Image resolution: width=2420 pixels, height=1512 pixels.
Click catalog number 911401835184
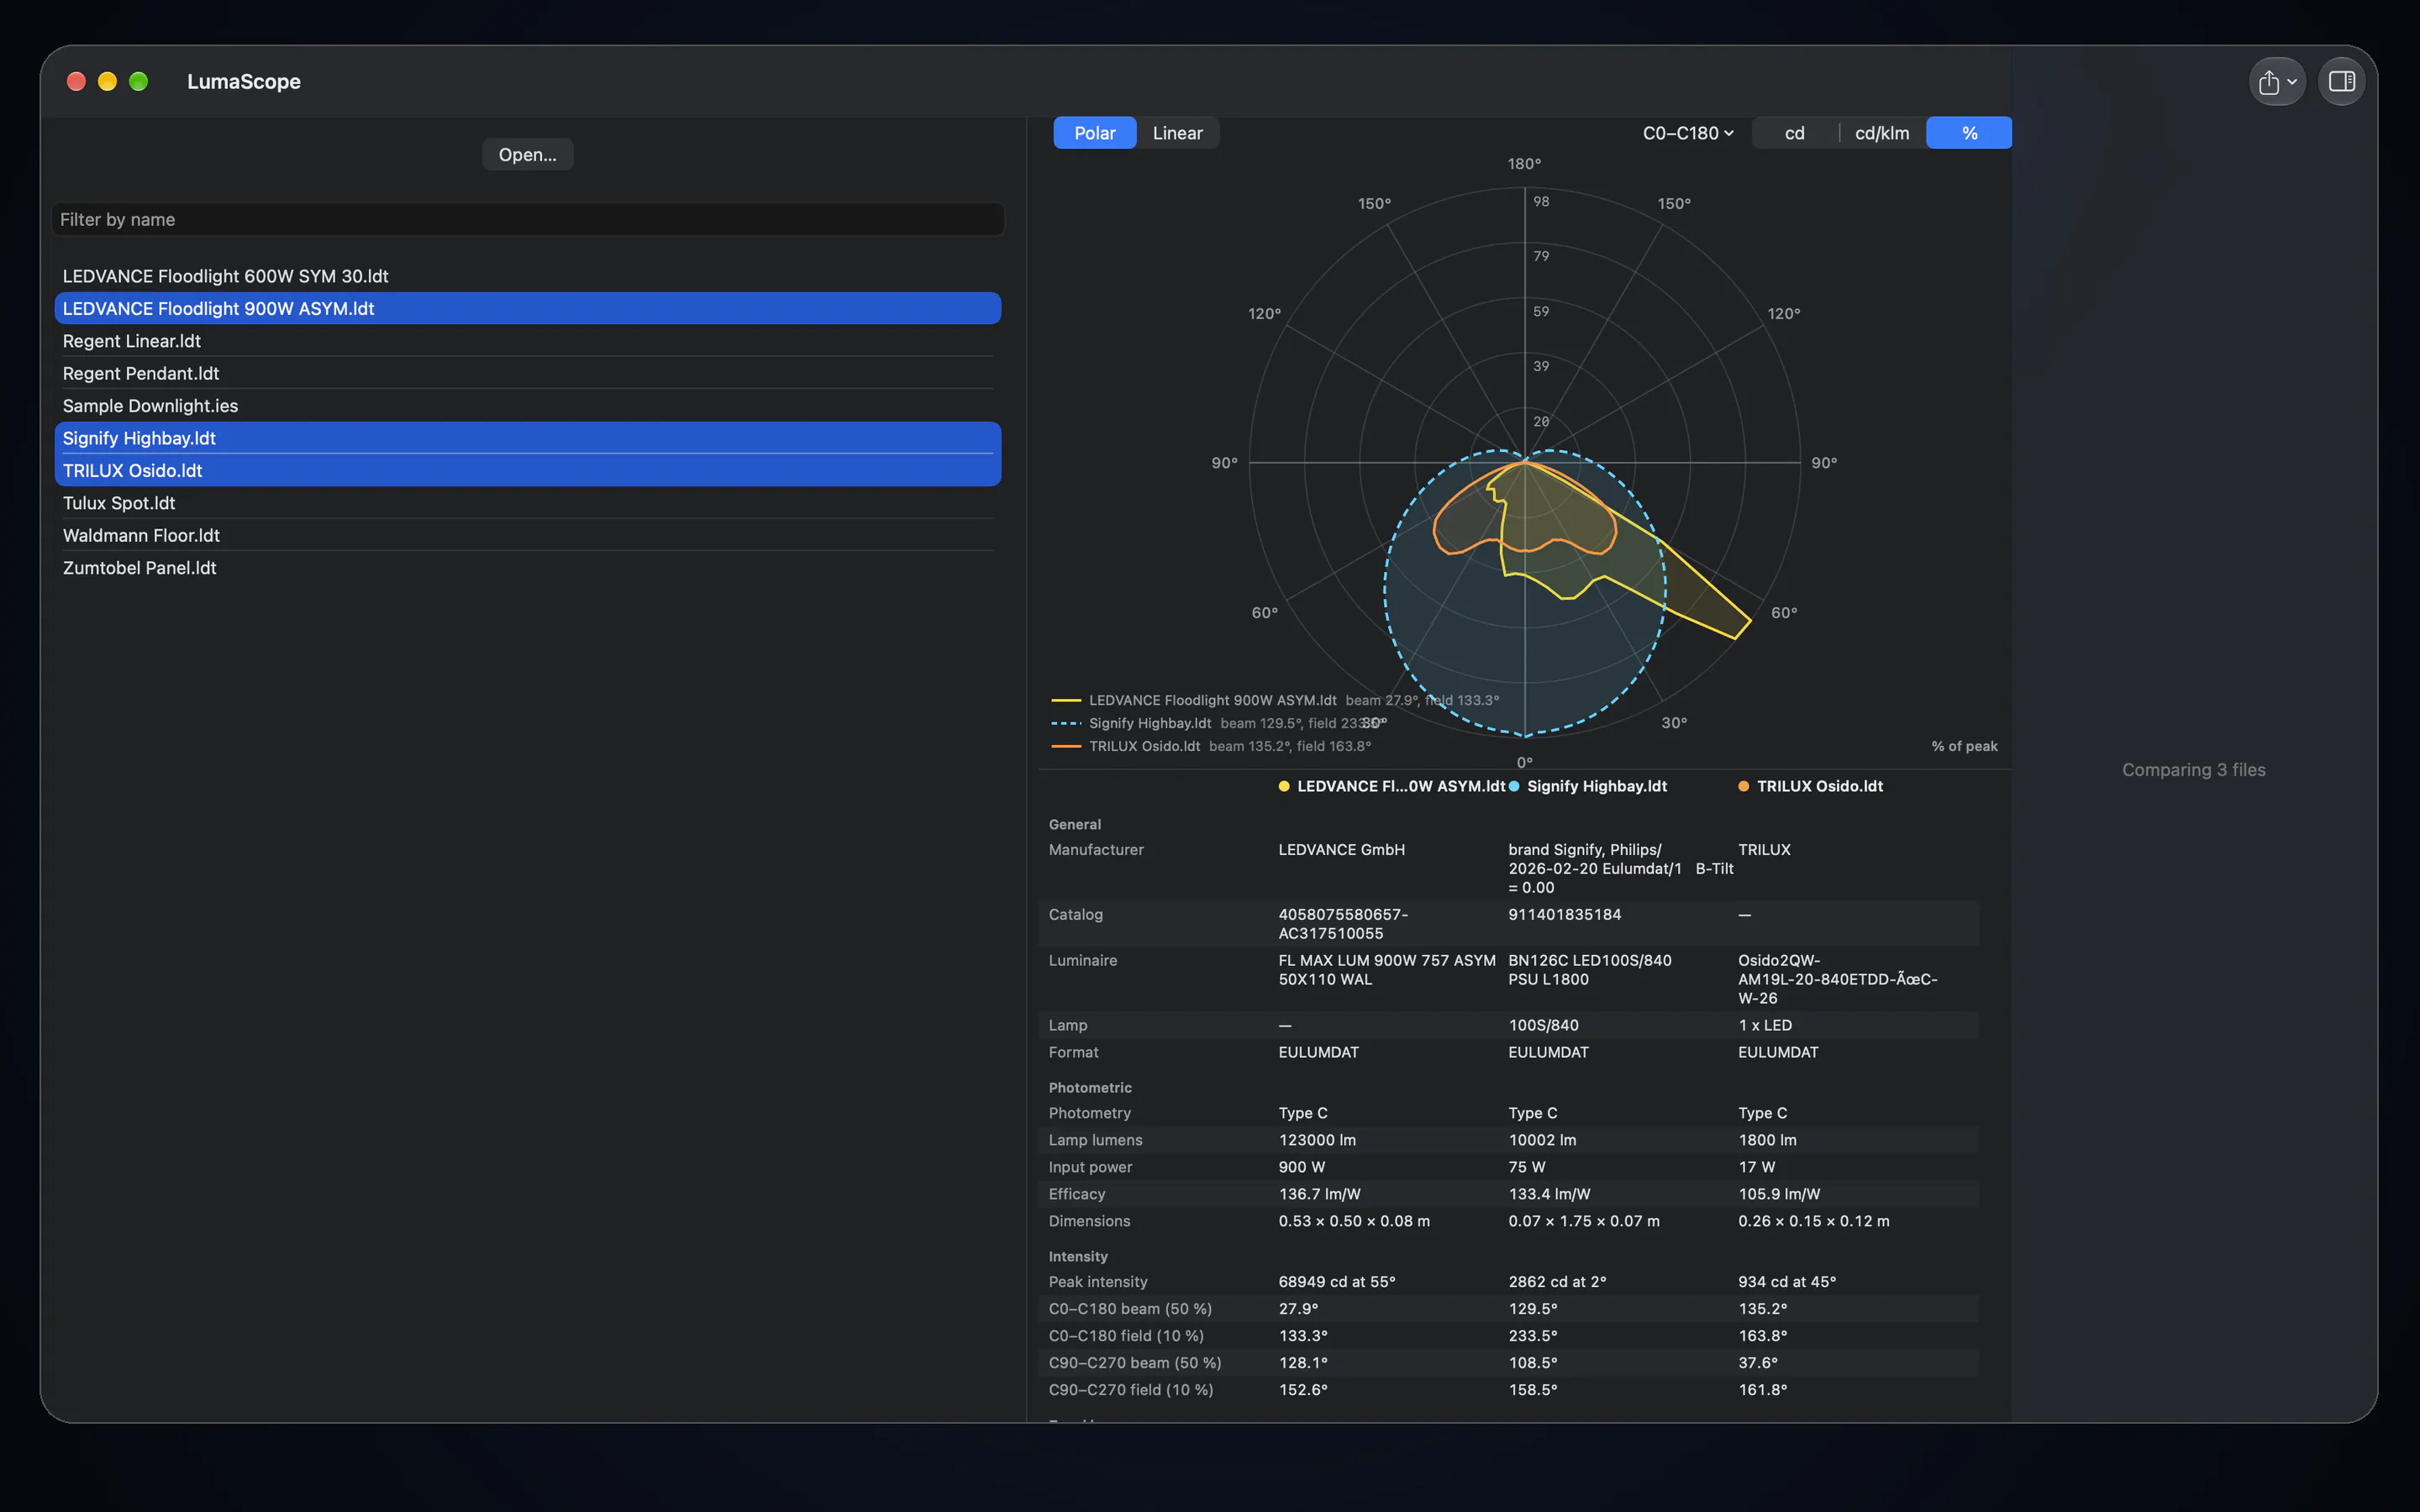coord(1565,915)
